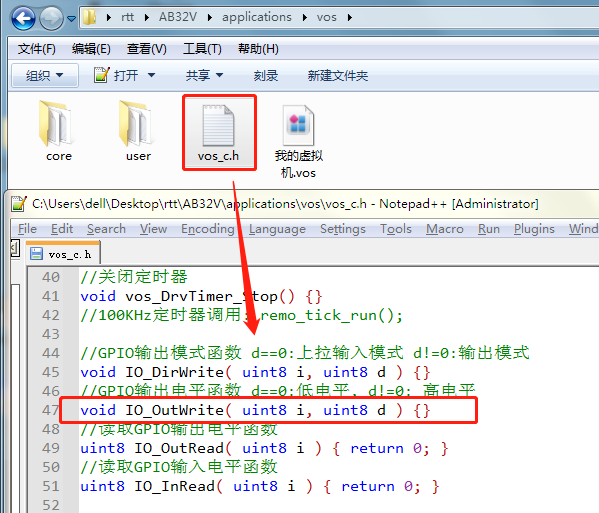Open the Notepad++ Plugins menu
This screenshot has width=599, height=513.
coord(534,229)
